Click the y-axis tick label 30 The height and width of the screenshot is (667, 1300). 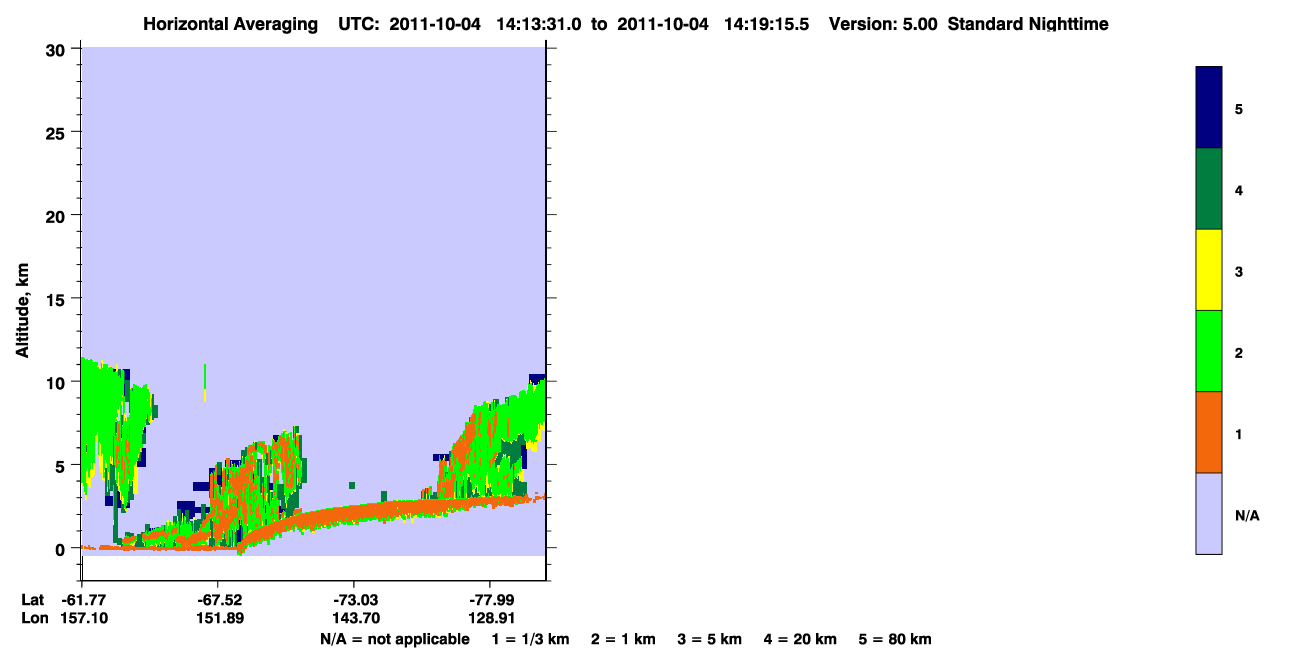click(x=57, y=49)
